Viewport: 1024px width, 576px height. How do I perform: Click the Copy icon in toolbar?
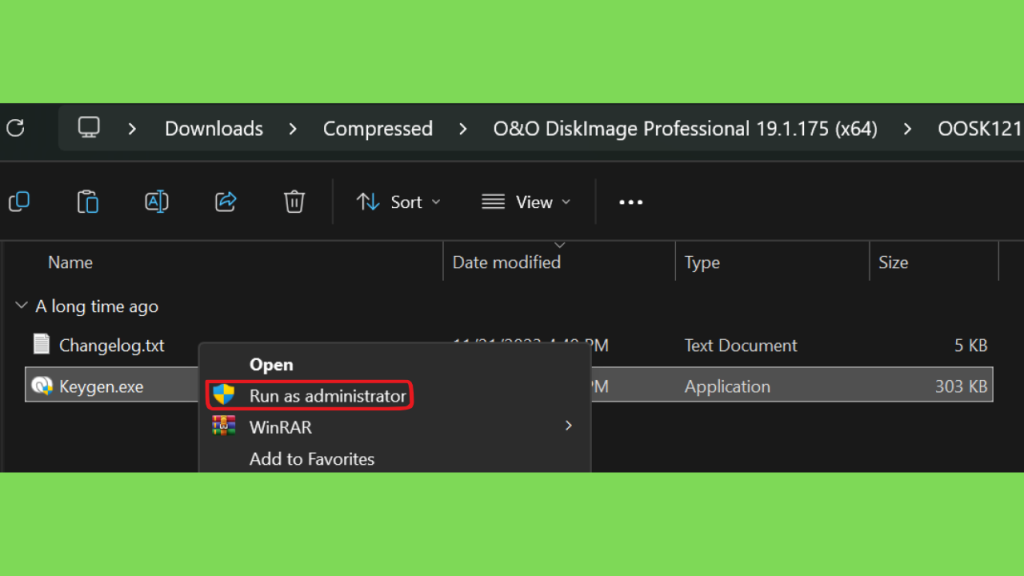pyautogui.click(x=20, y=202)
